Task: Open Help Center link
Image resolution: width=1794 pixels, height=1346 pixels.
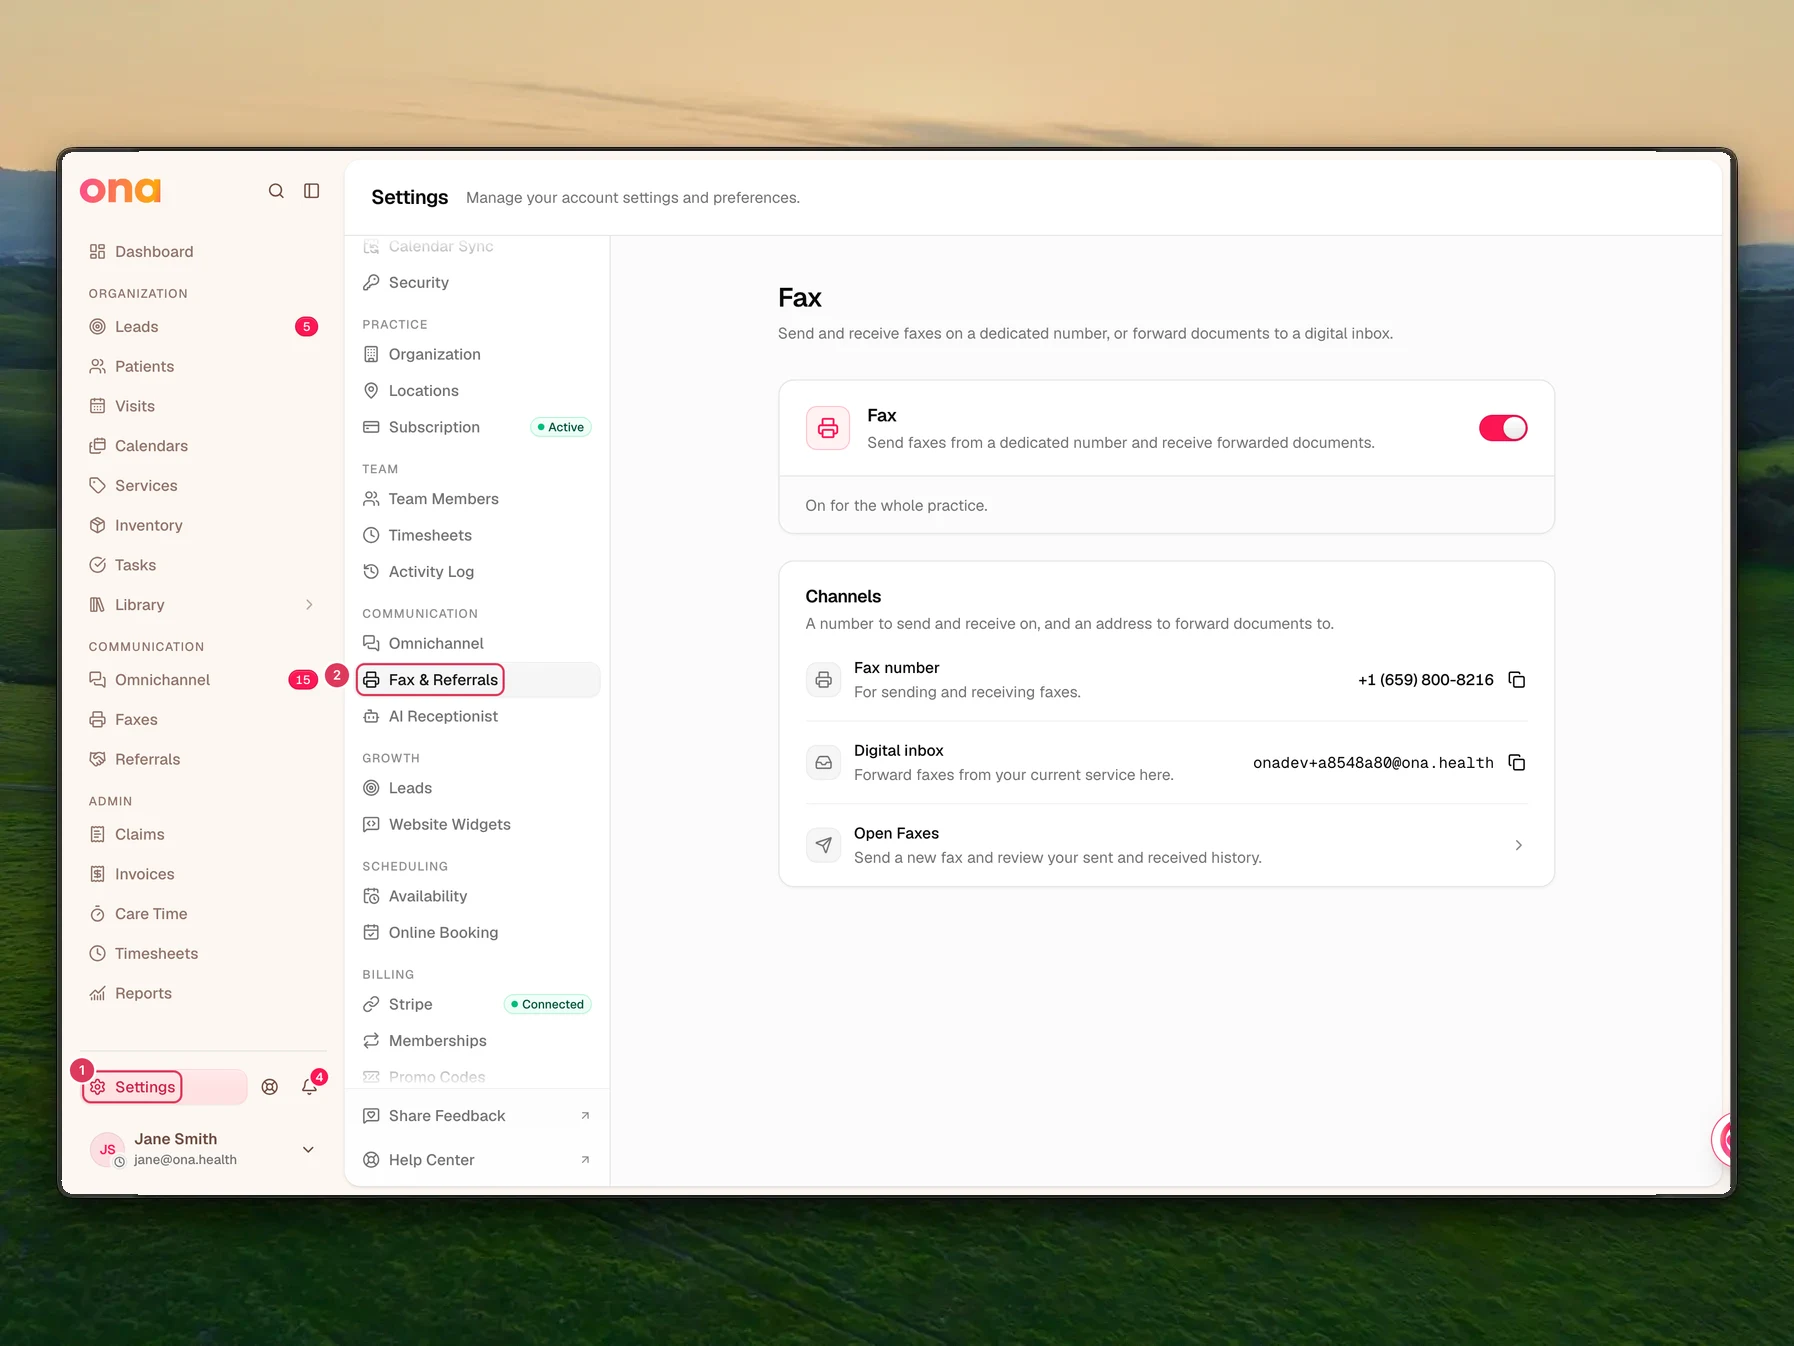Action: (477, 1160)
